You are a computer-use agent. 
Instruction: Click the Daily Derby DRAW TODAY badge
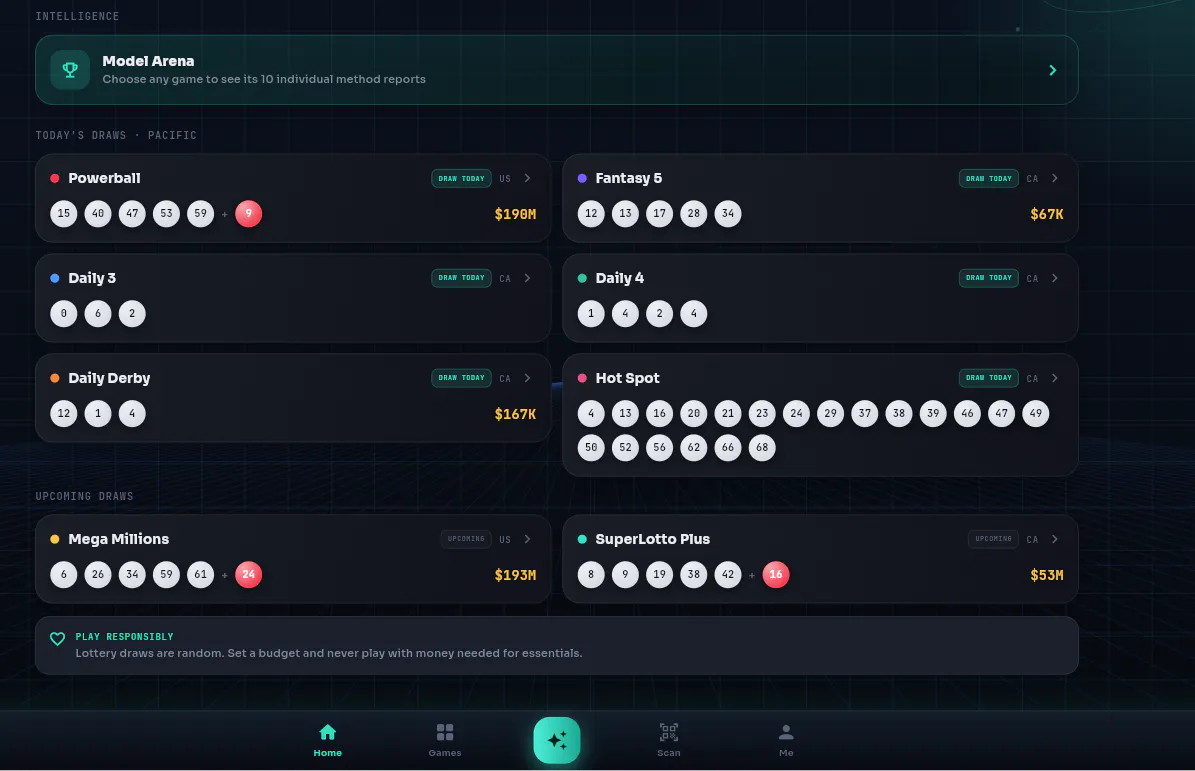point(461,378)
